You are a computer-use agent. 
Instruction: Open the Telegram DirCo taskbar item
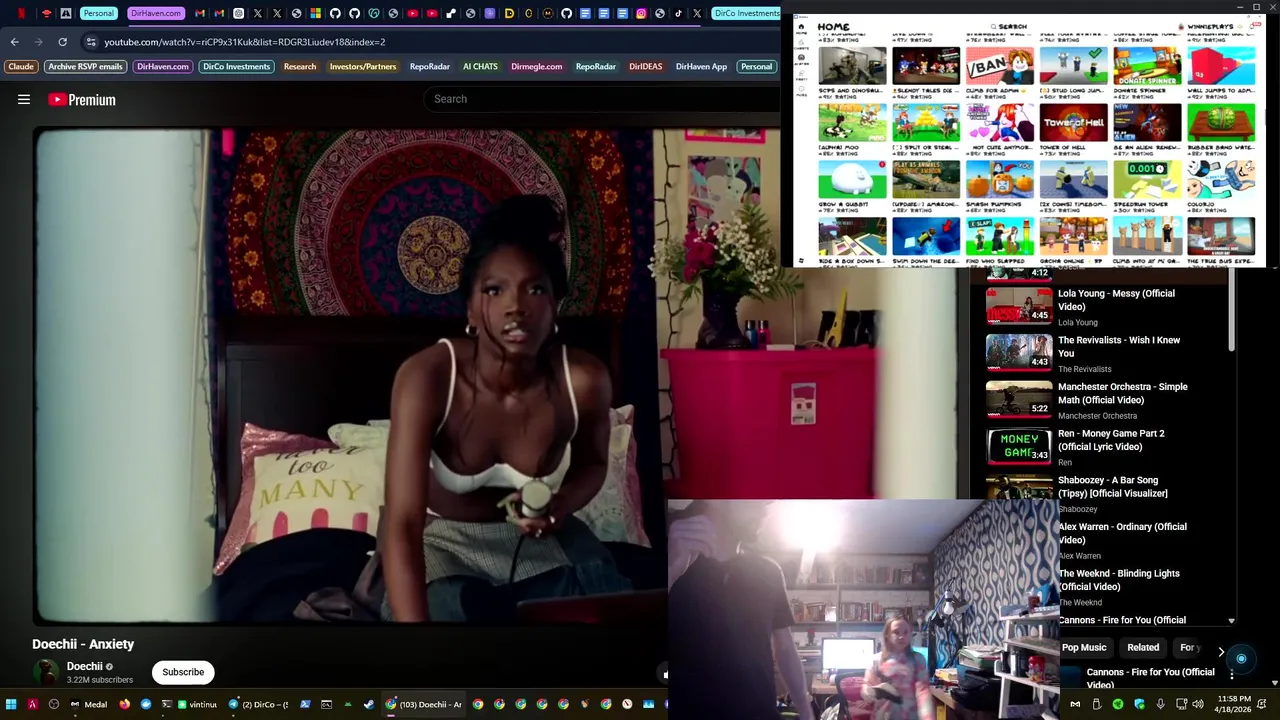pyautogui.click(x=257, y=704)
